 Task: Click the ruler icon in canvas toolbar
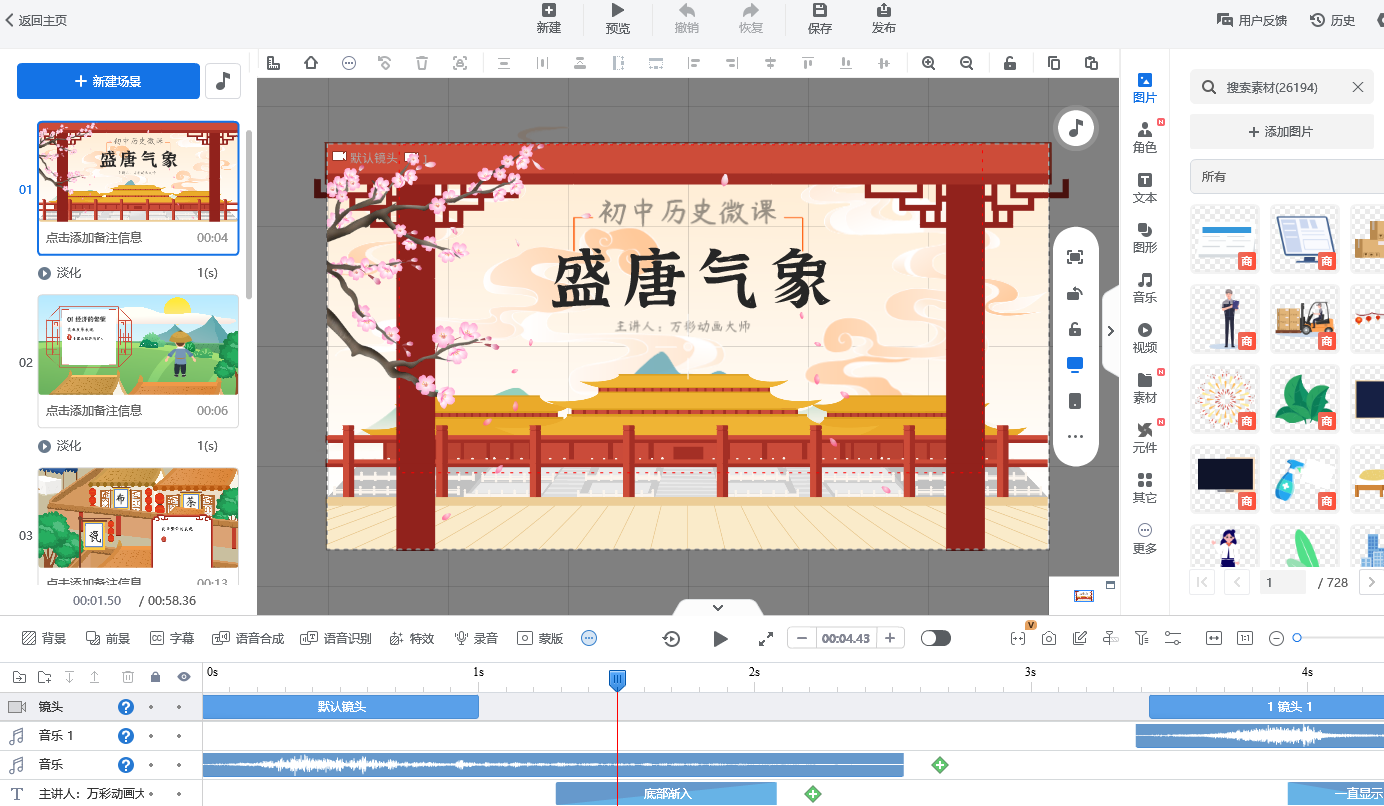(x=273, y=63)
